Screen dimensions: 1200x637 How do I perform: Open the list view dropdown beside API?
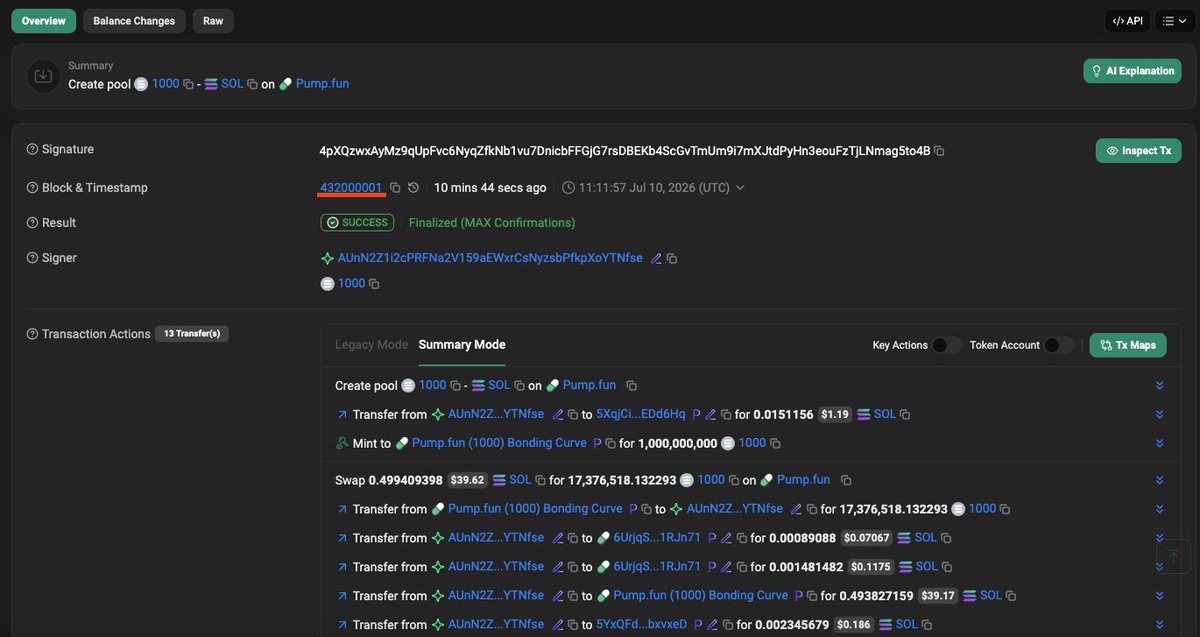[x=1175, y=20]
